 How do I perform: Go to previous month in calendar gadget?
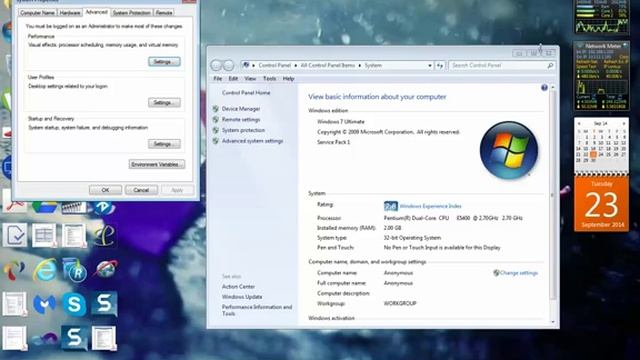579,123
